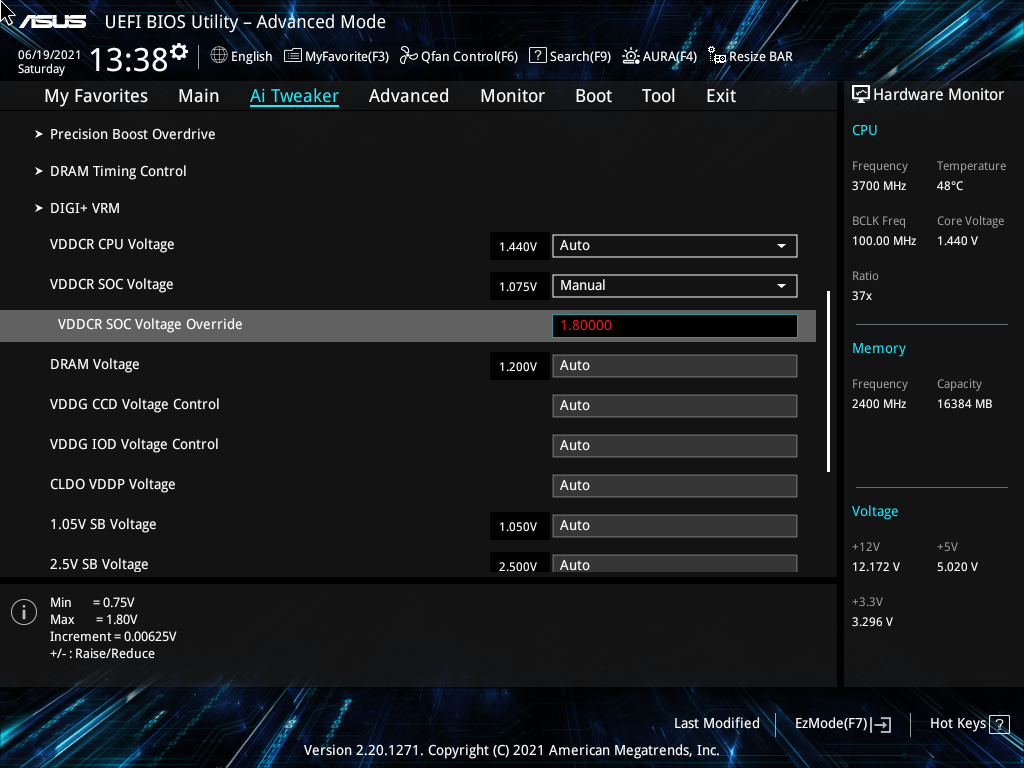Open the VDDCR SOC Voltage Manual dropdown
The image size is (1024, 768).
[674, 285]
